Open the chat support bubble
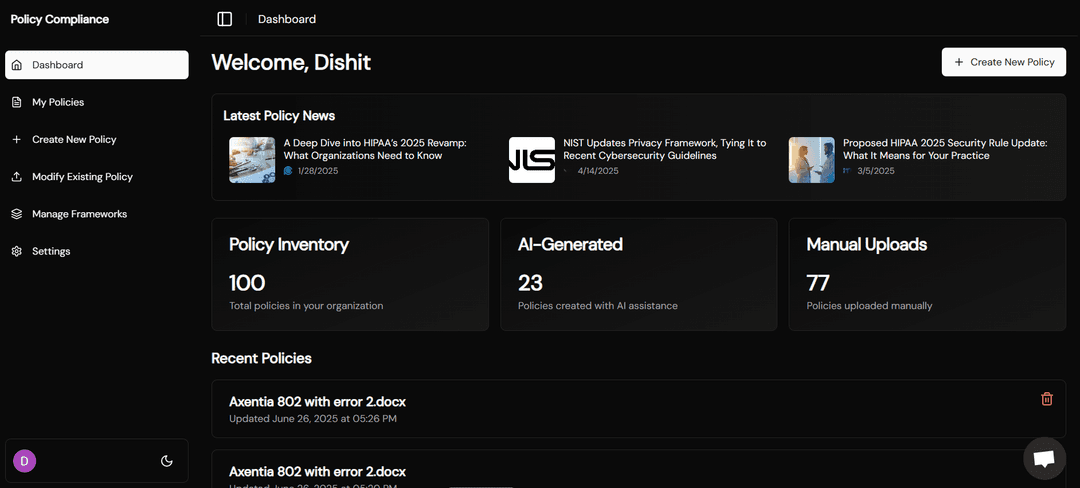Viewport: 1080px width, 488px height. (x=1044, y=458)
